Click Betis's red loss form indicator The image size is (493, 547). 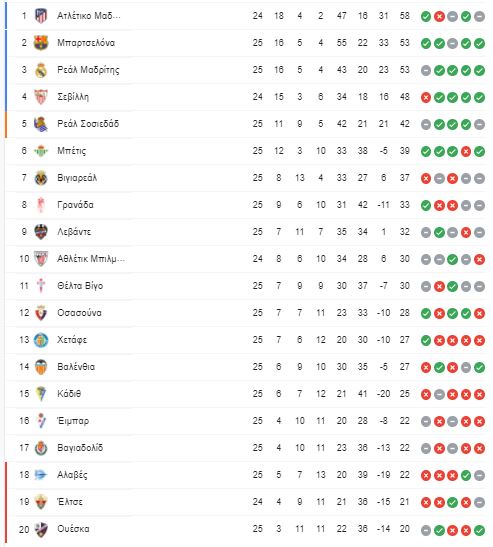466,151
